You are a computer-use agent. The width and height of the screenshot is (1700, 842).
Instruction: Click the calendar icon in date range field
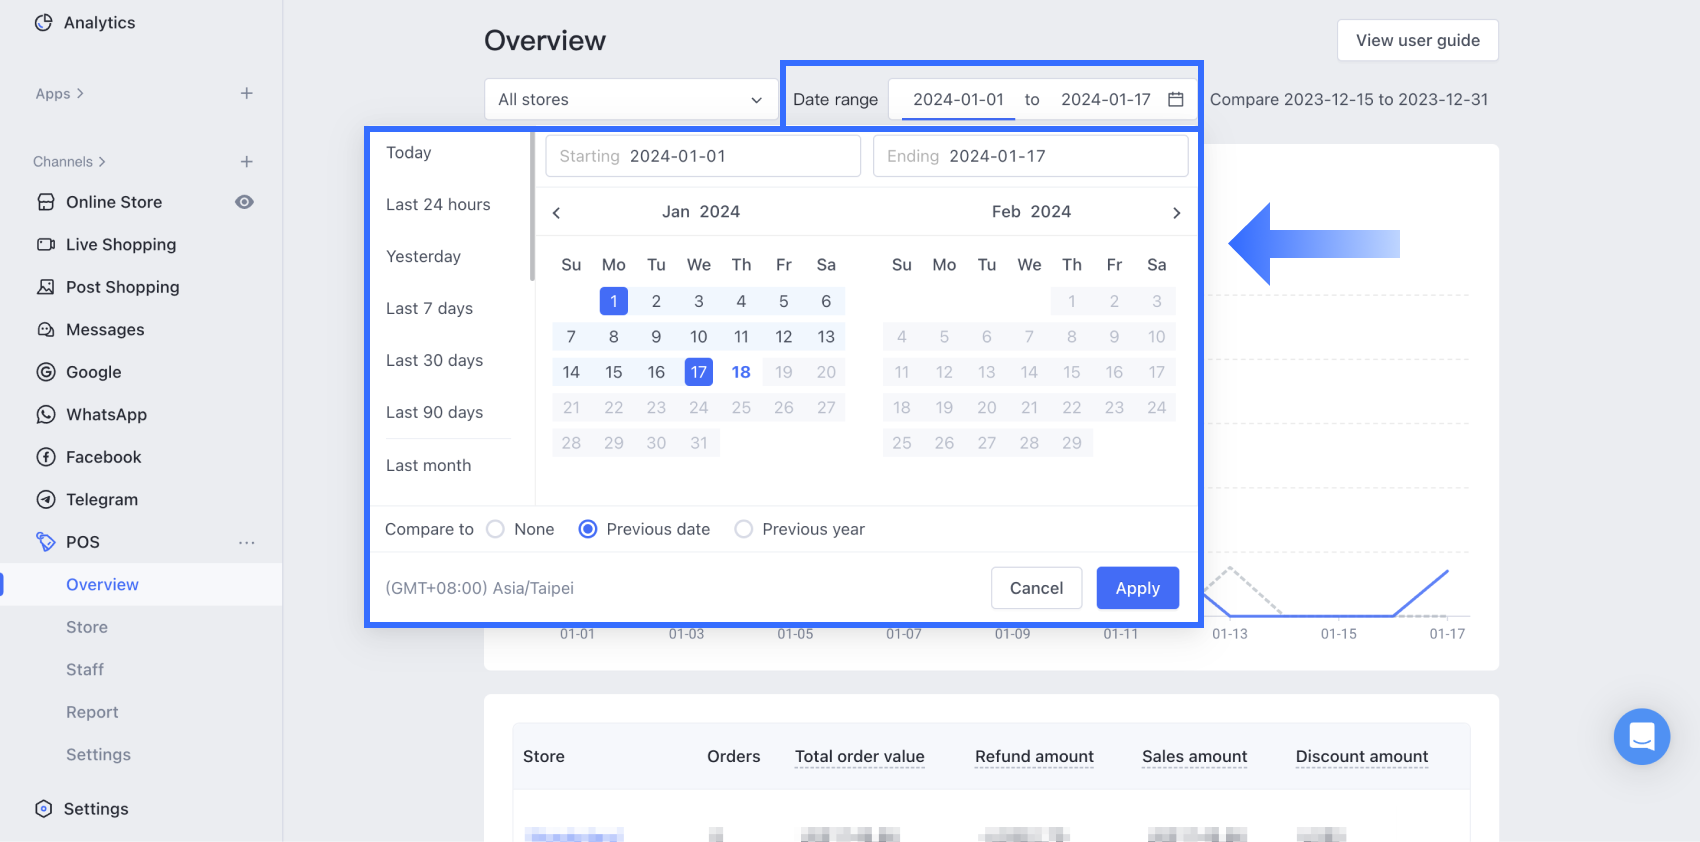click(x=1176, y=99)
